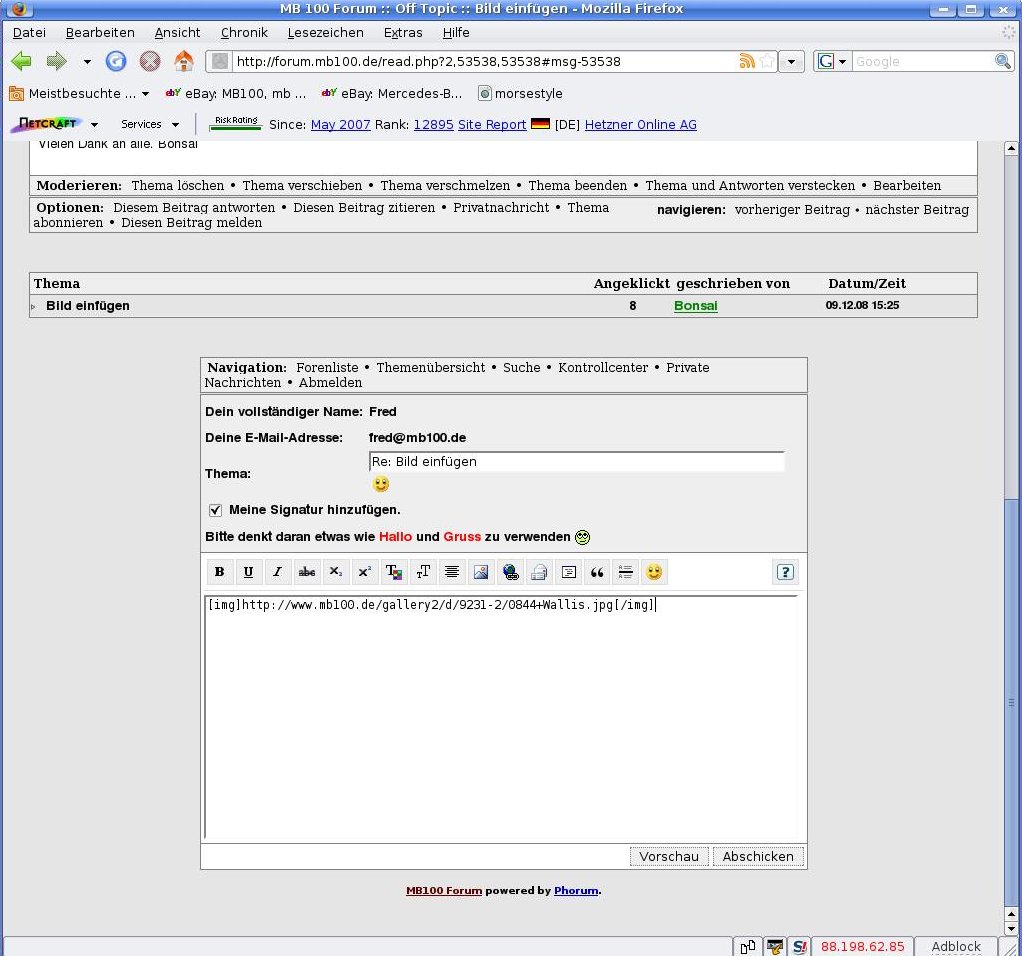Open the Netcraft Services dropdown
This screenshot has height=956, width=1022.
click(x=150, y=124)
